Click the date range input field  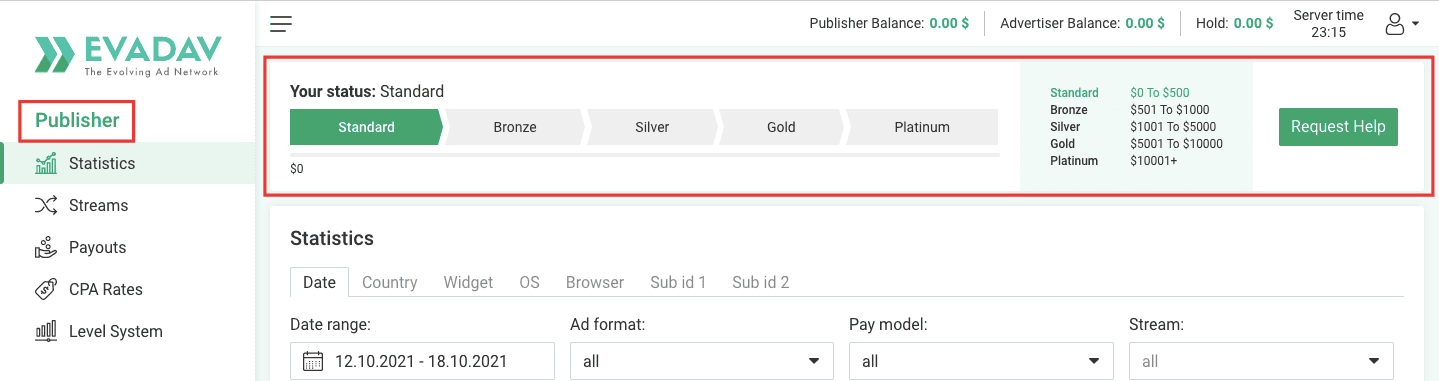pos(422,361)
